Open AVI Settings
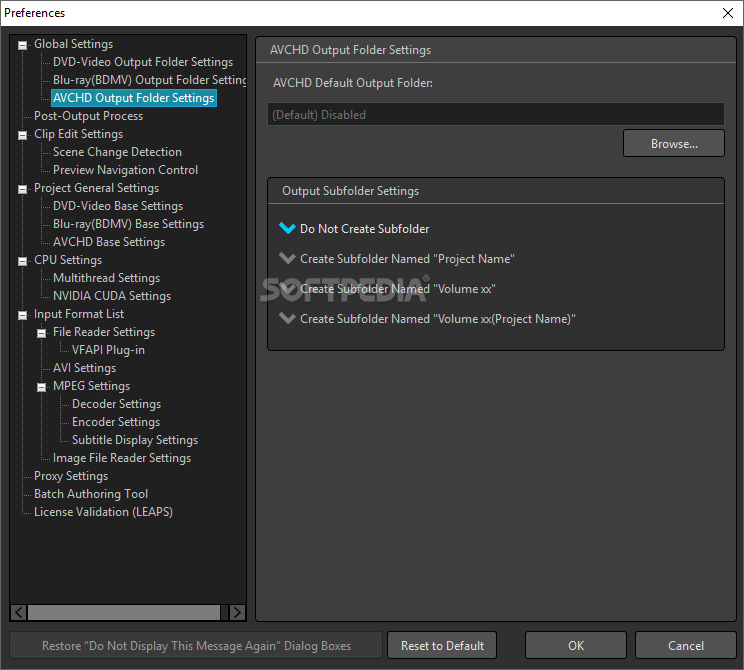Image resolution: width=744 pixels, height=670 pixels. click(84, 368)
